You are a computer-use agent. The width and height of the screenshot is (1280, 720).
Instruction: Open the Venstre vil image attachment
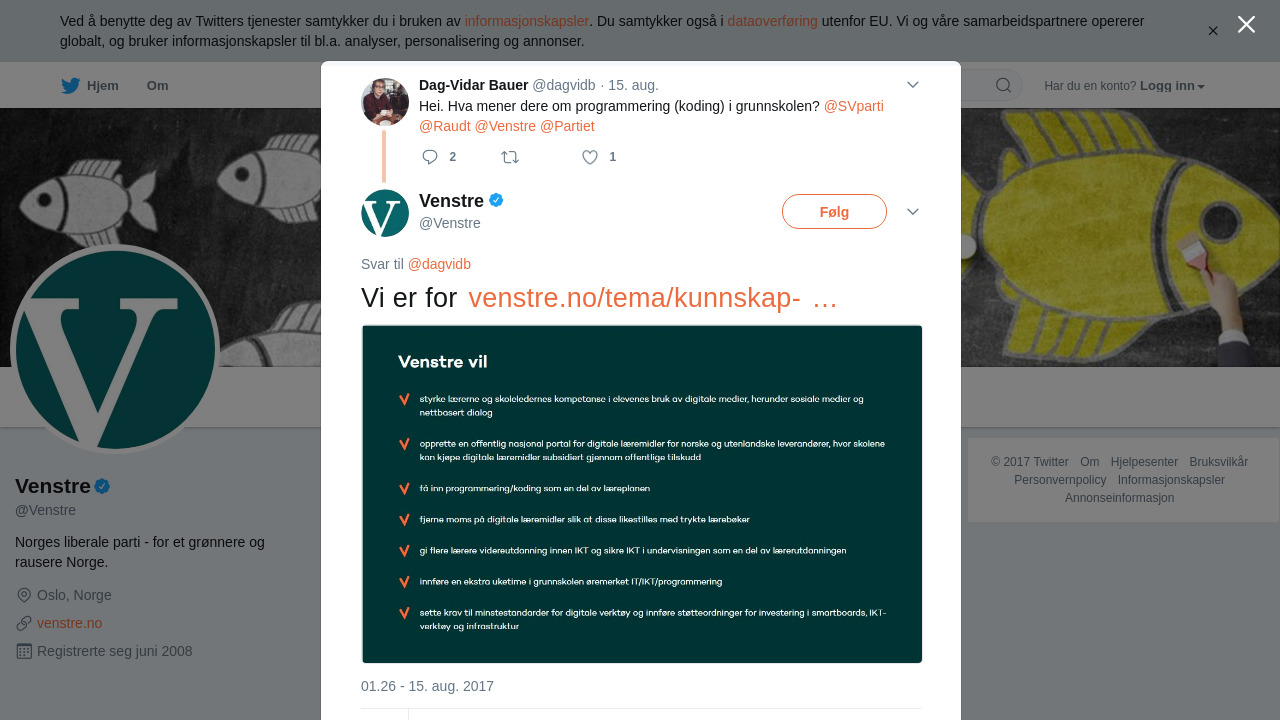tap(642, 494)
